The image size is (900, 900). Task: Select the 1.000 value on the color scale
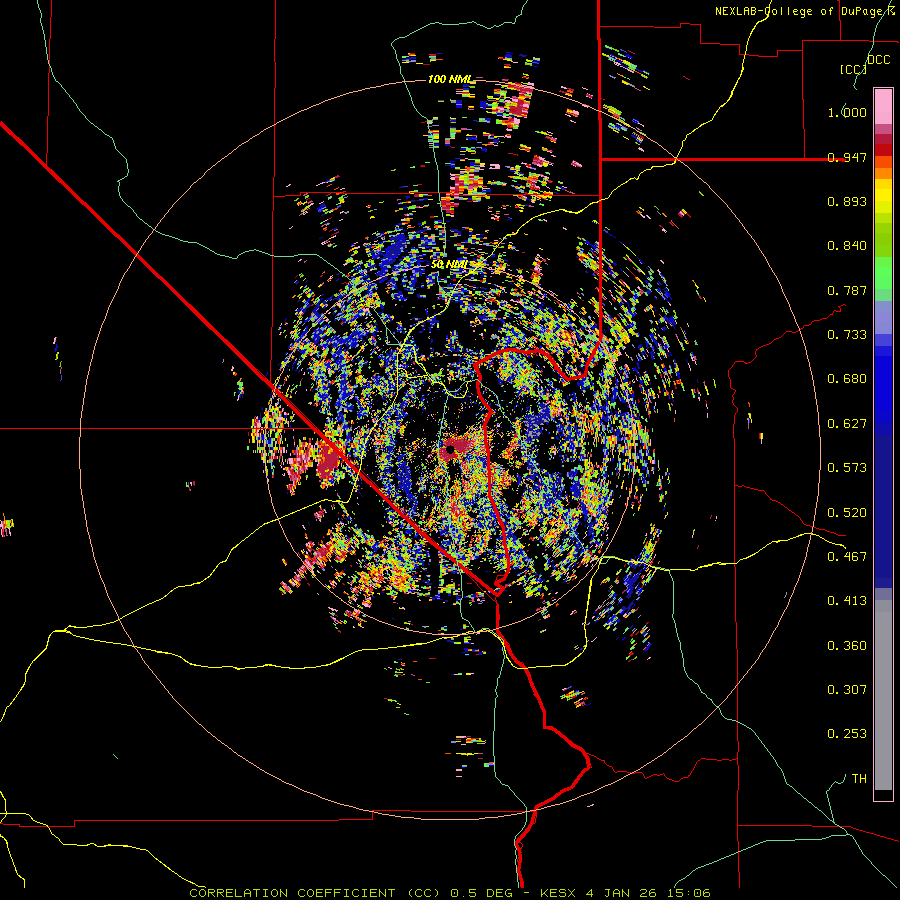tap(847, 112)
